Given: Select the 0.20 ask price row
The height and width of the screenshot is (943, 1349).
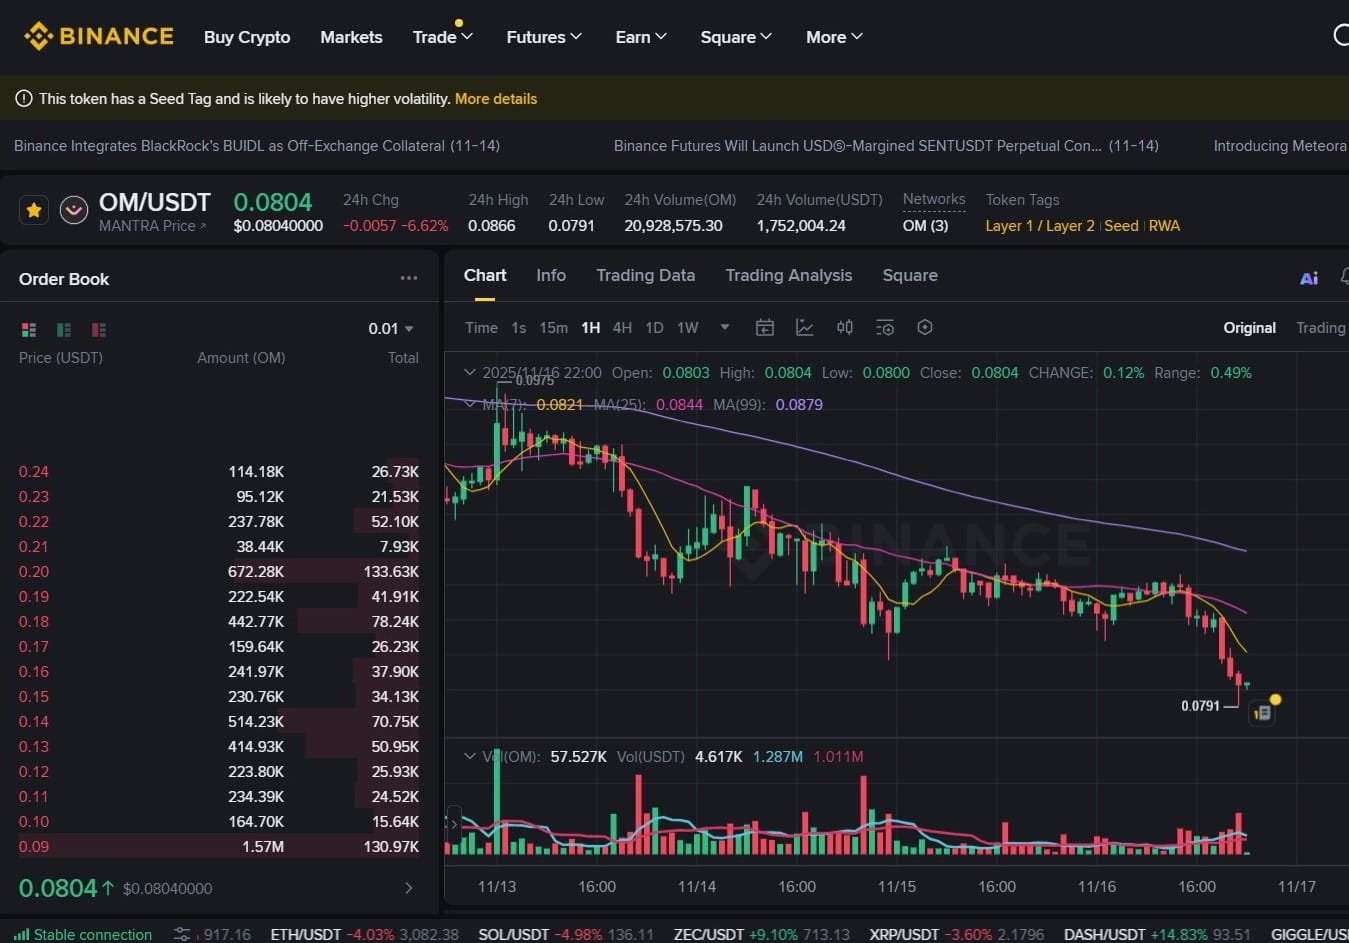Looking at the screenshot, I should 219,571.
